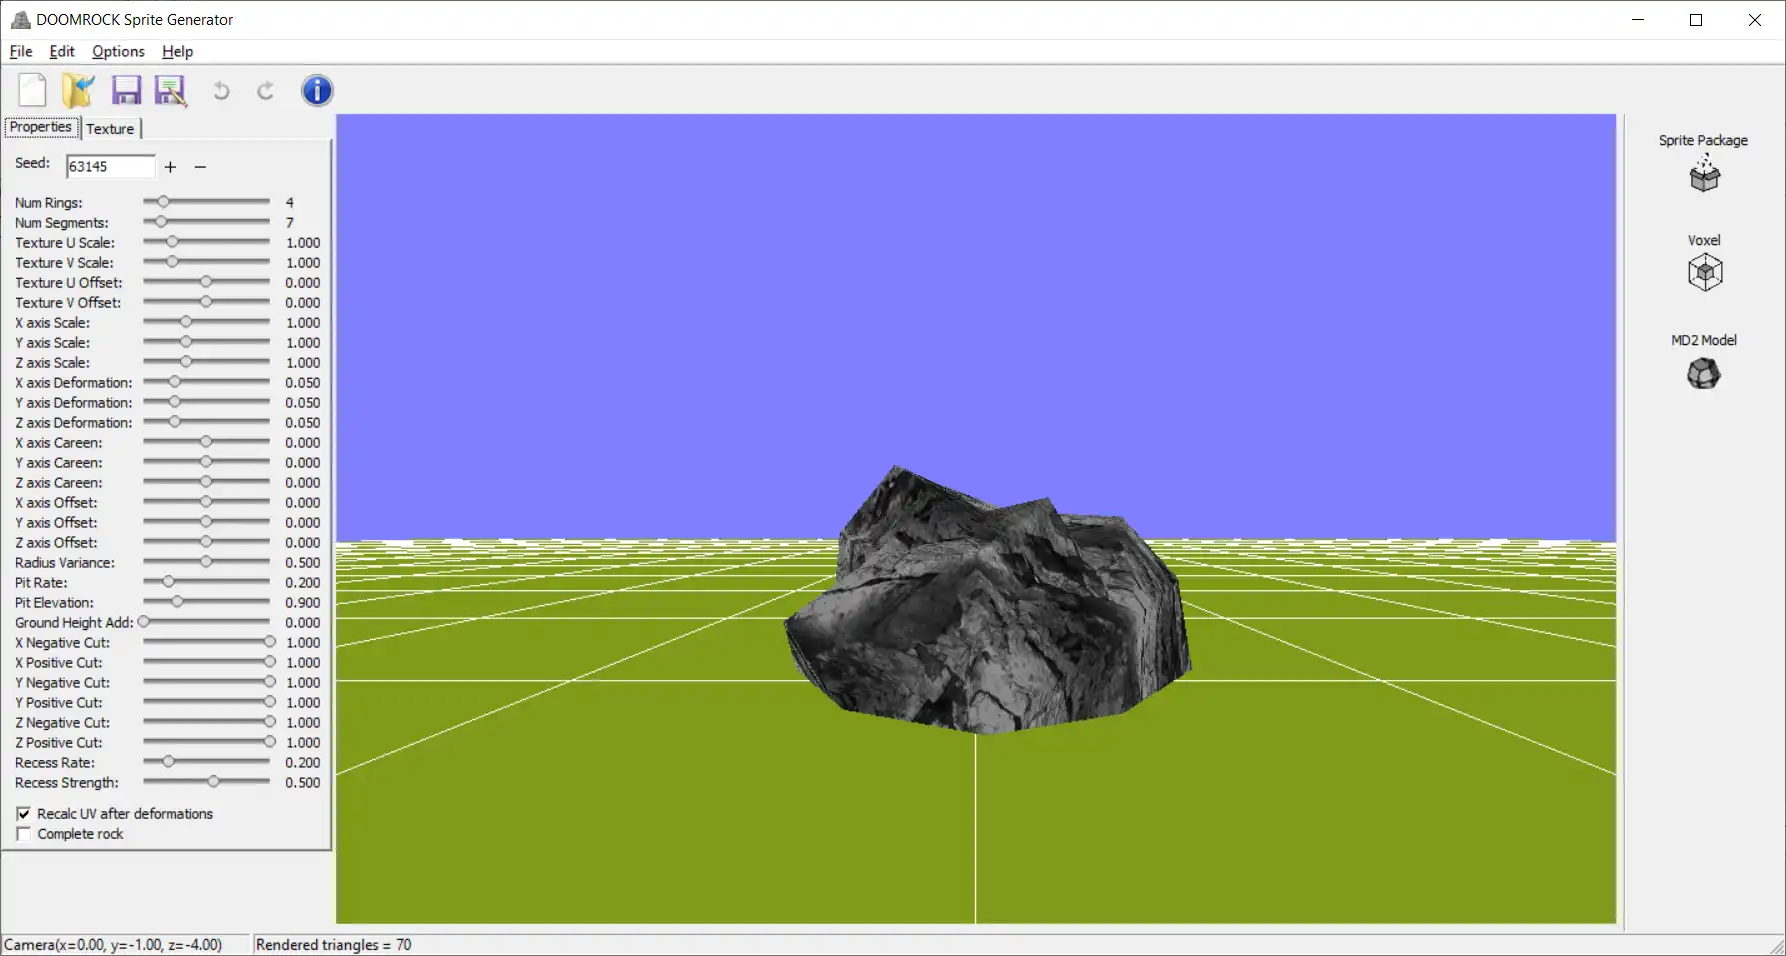The width and height of the screenshot is (1786, 956).
Task: Click the New file icon
Action: tap(33, 91)
